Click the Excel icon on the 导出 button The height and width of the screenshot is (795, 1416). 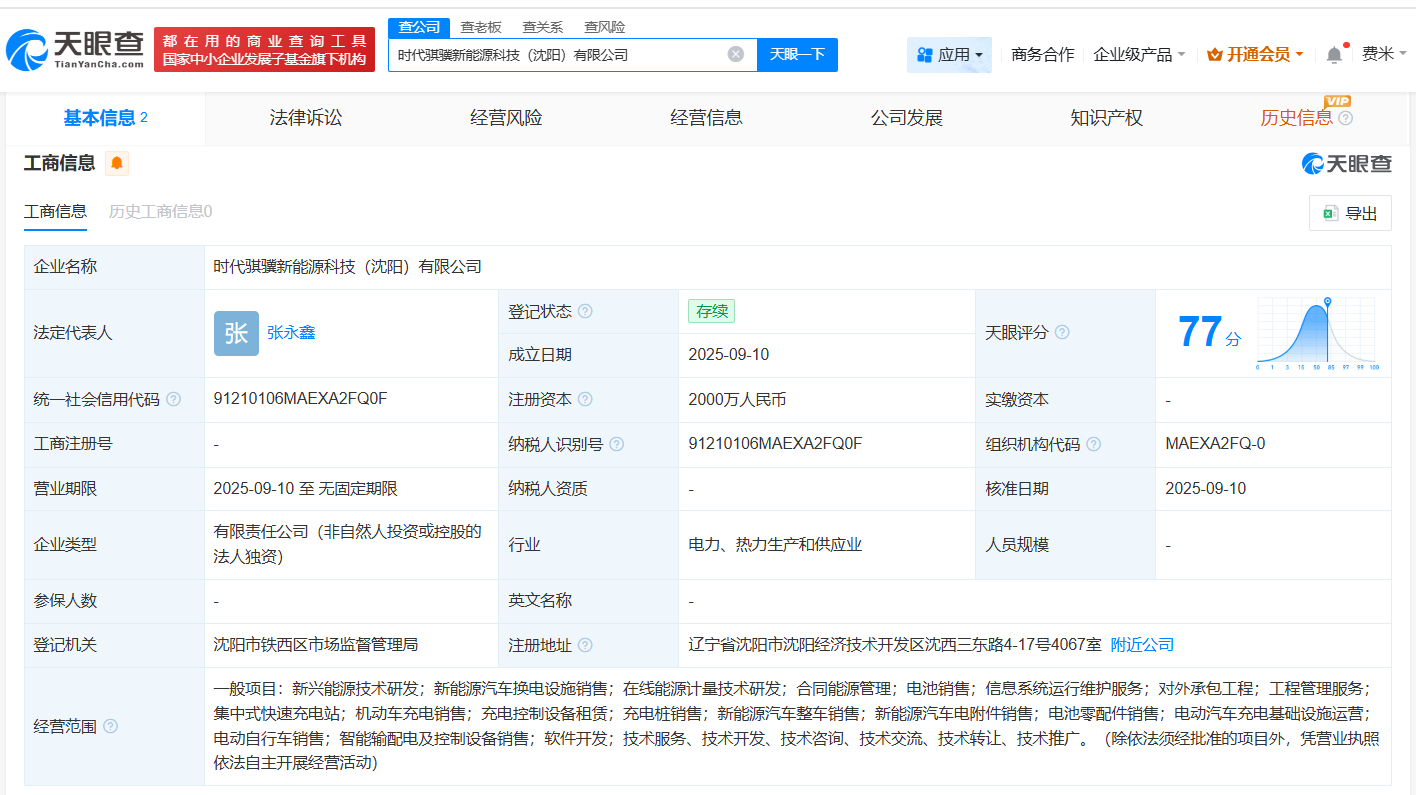pyautogui.click(x=1330, y=212)
